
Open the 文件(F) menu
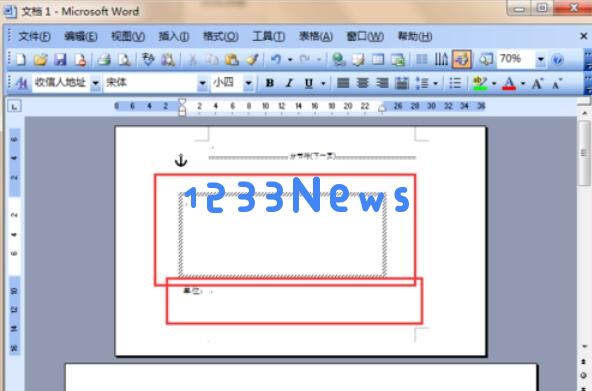34,36
